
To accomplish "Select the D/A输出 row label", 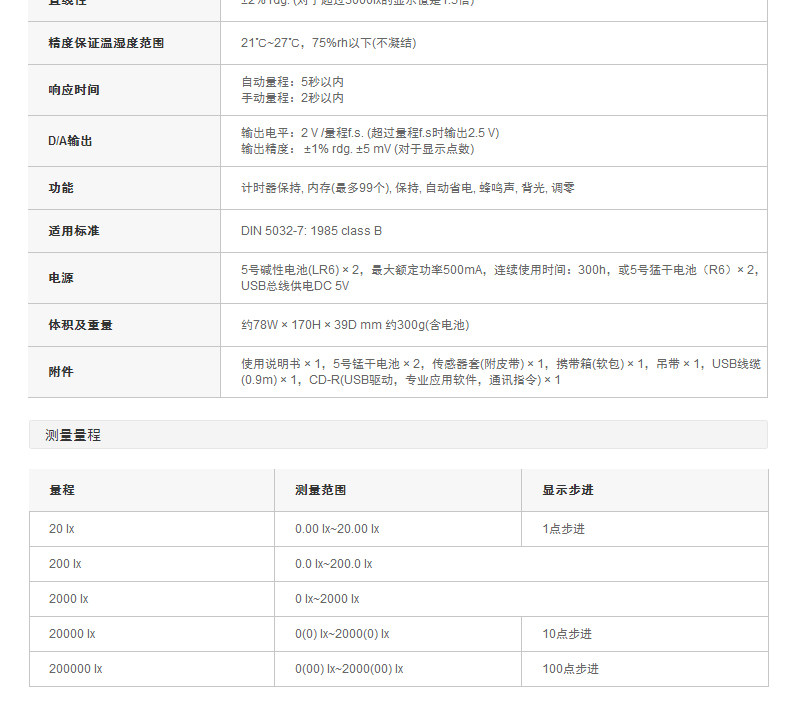I will pyautogui.click(x=70, y=141).
